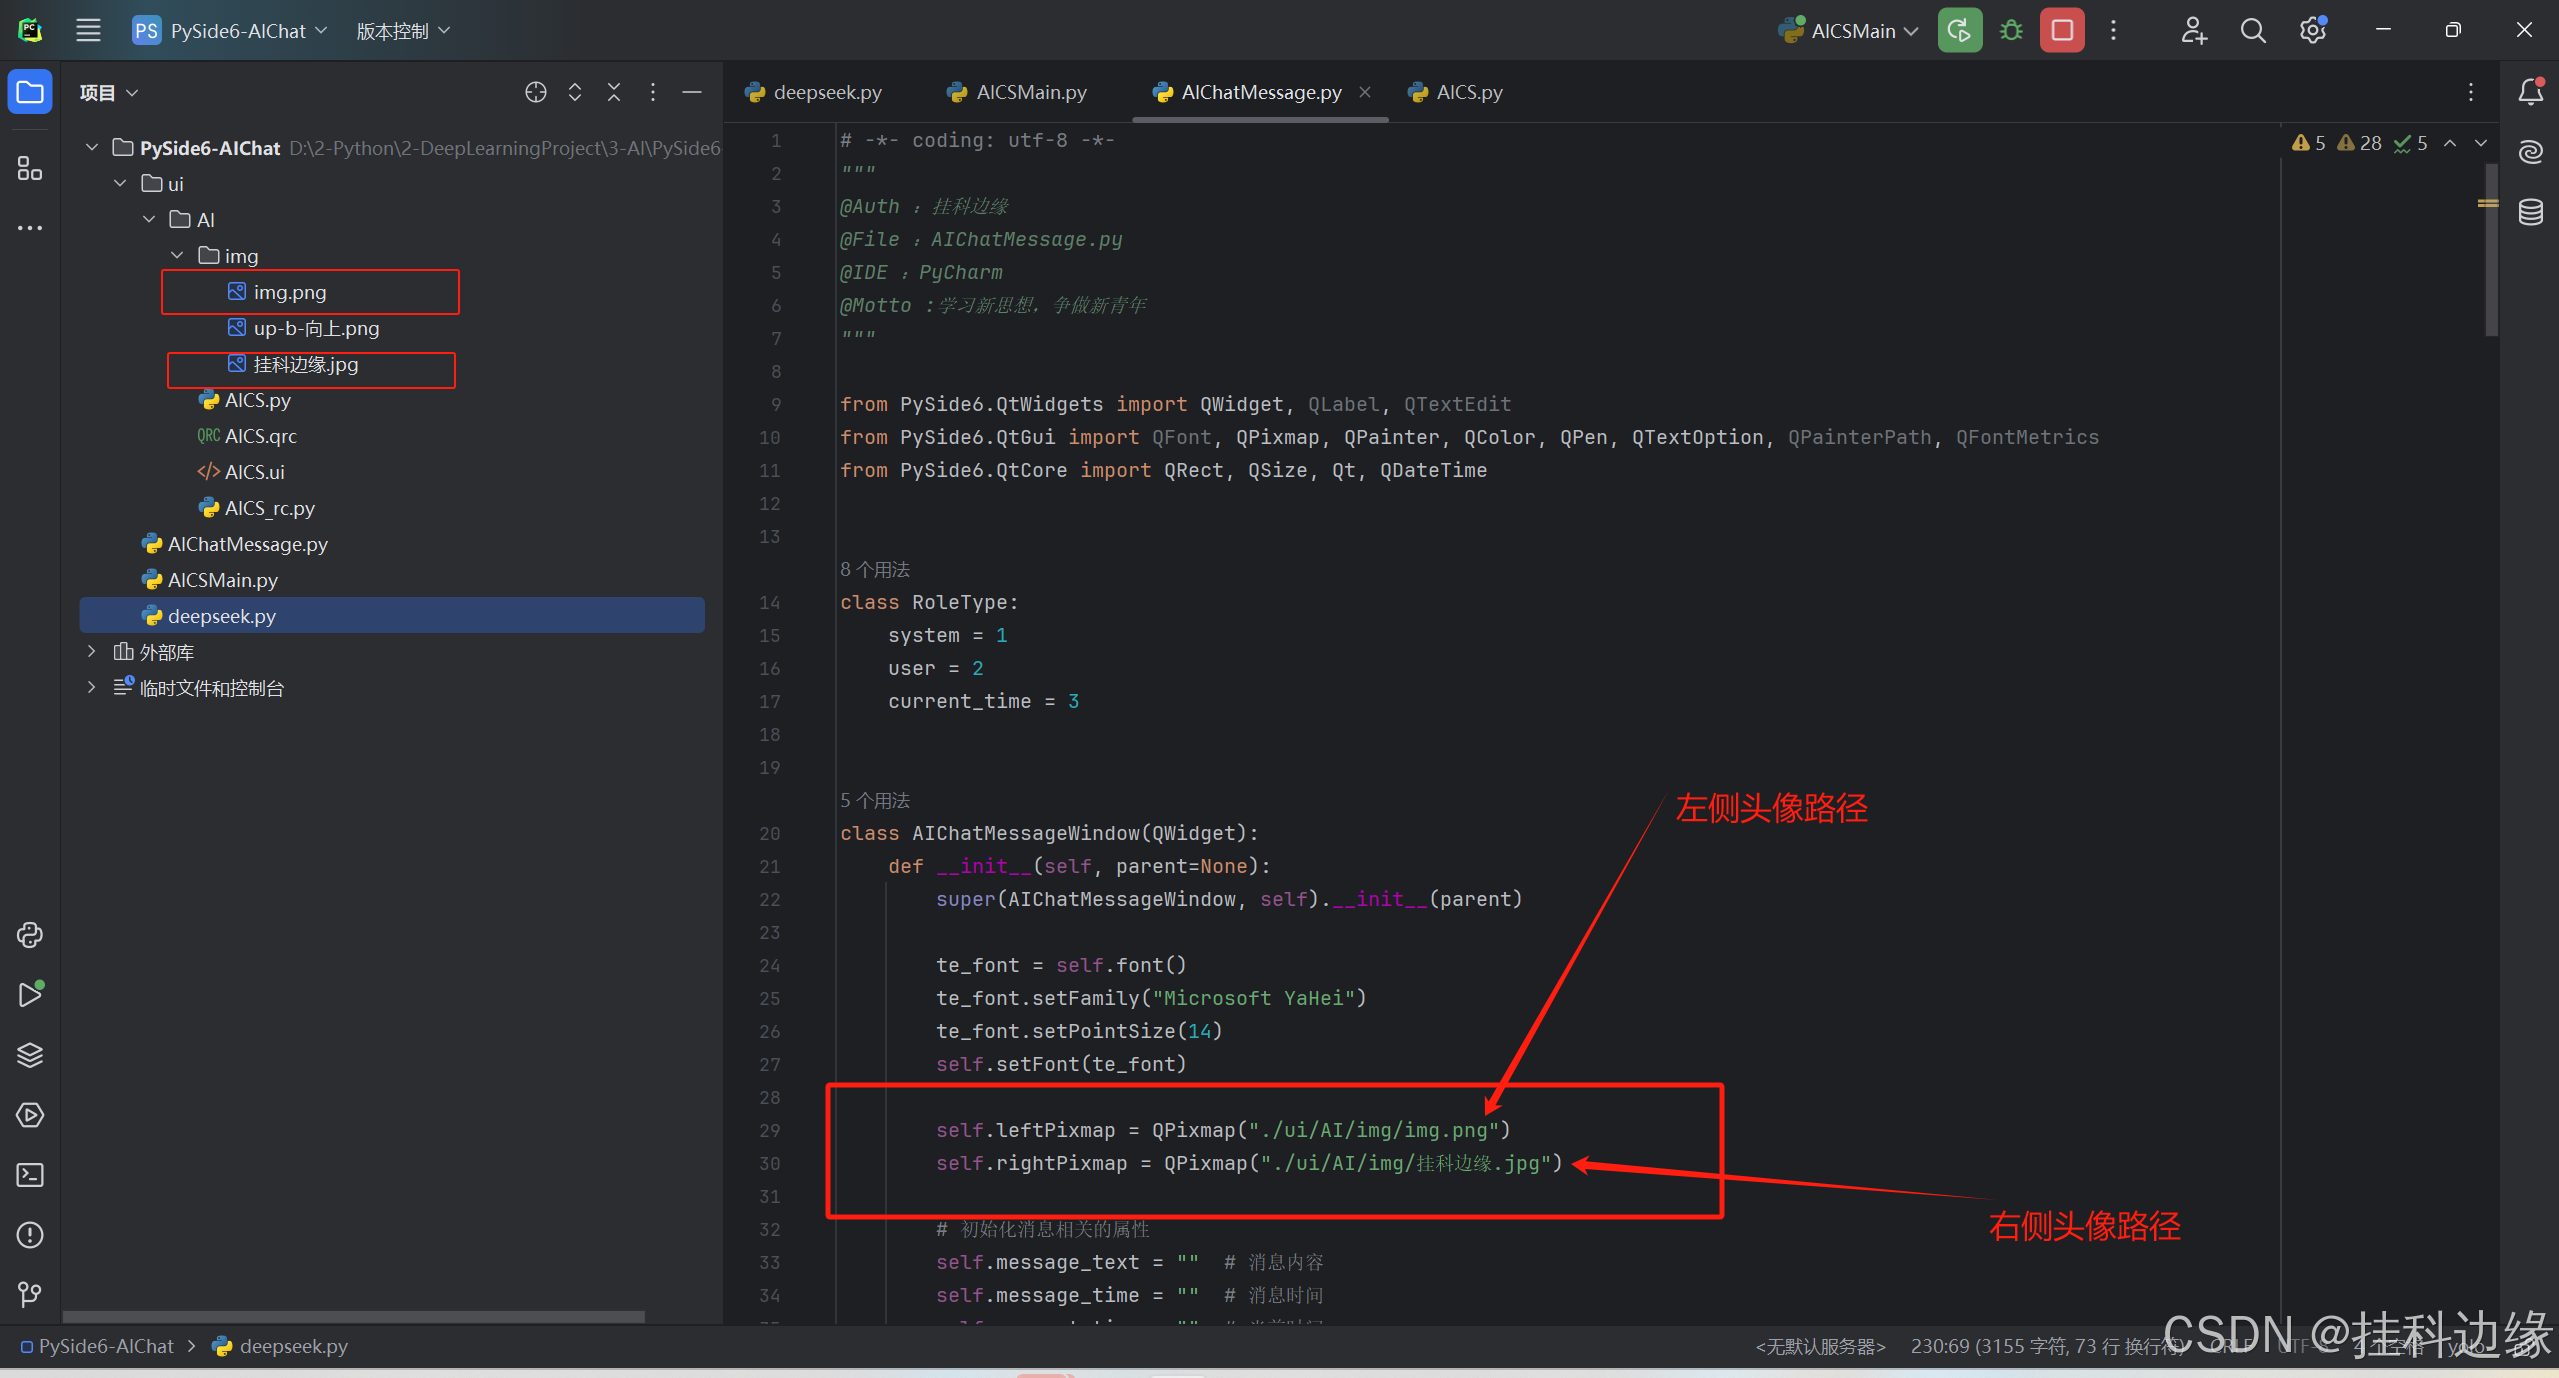Image resolution: width=2559 pixels, height=1378 pixels.
Task: Open the 版本控制 dropdown
Action: pos(403,30)
